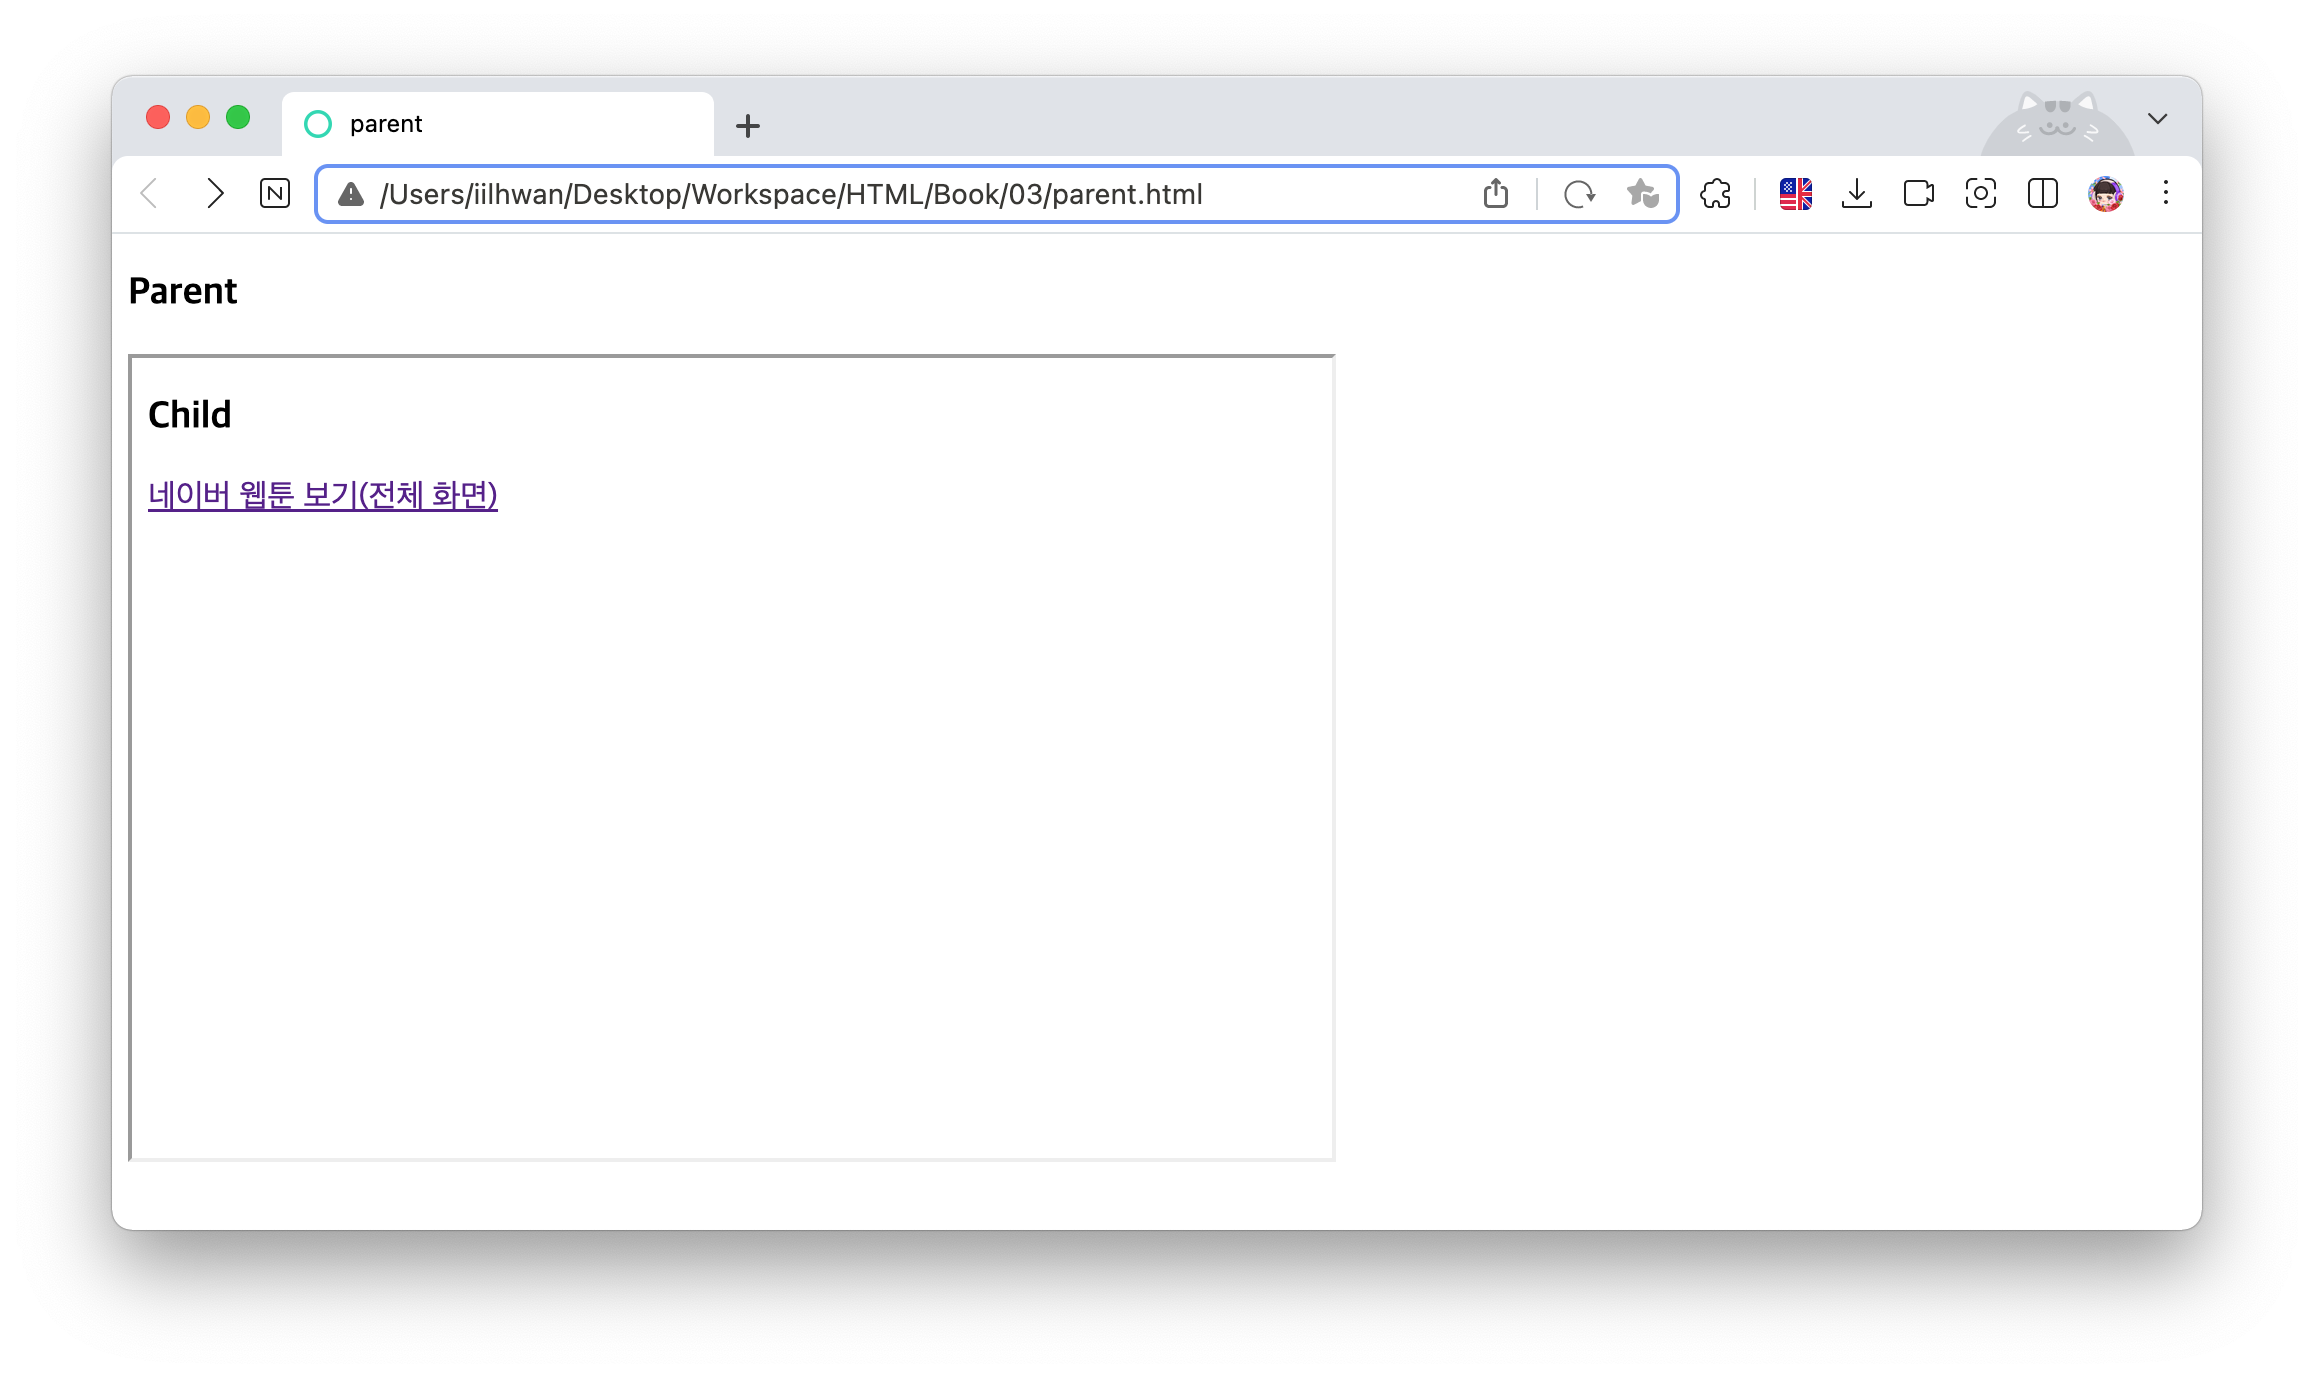Click the browser back arrow
The image size is (2314, 1378).
pos(150,194)
